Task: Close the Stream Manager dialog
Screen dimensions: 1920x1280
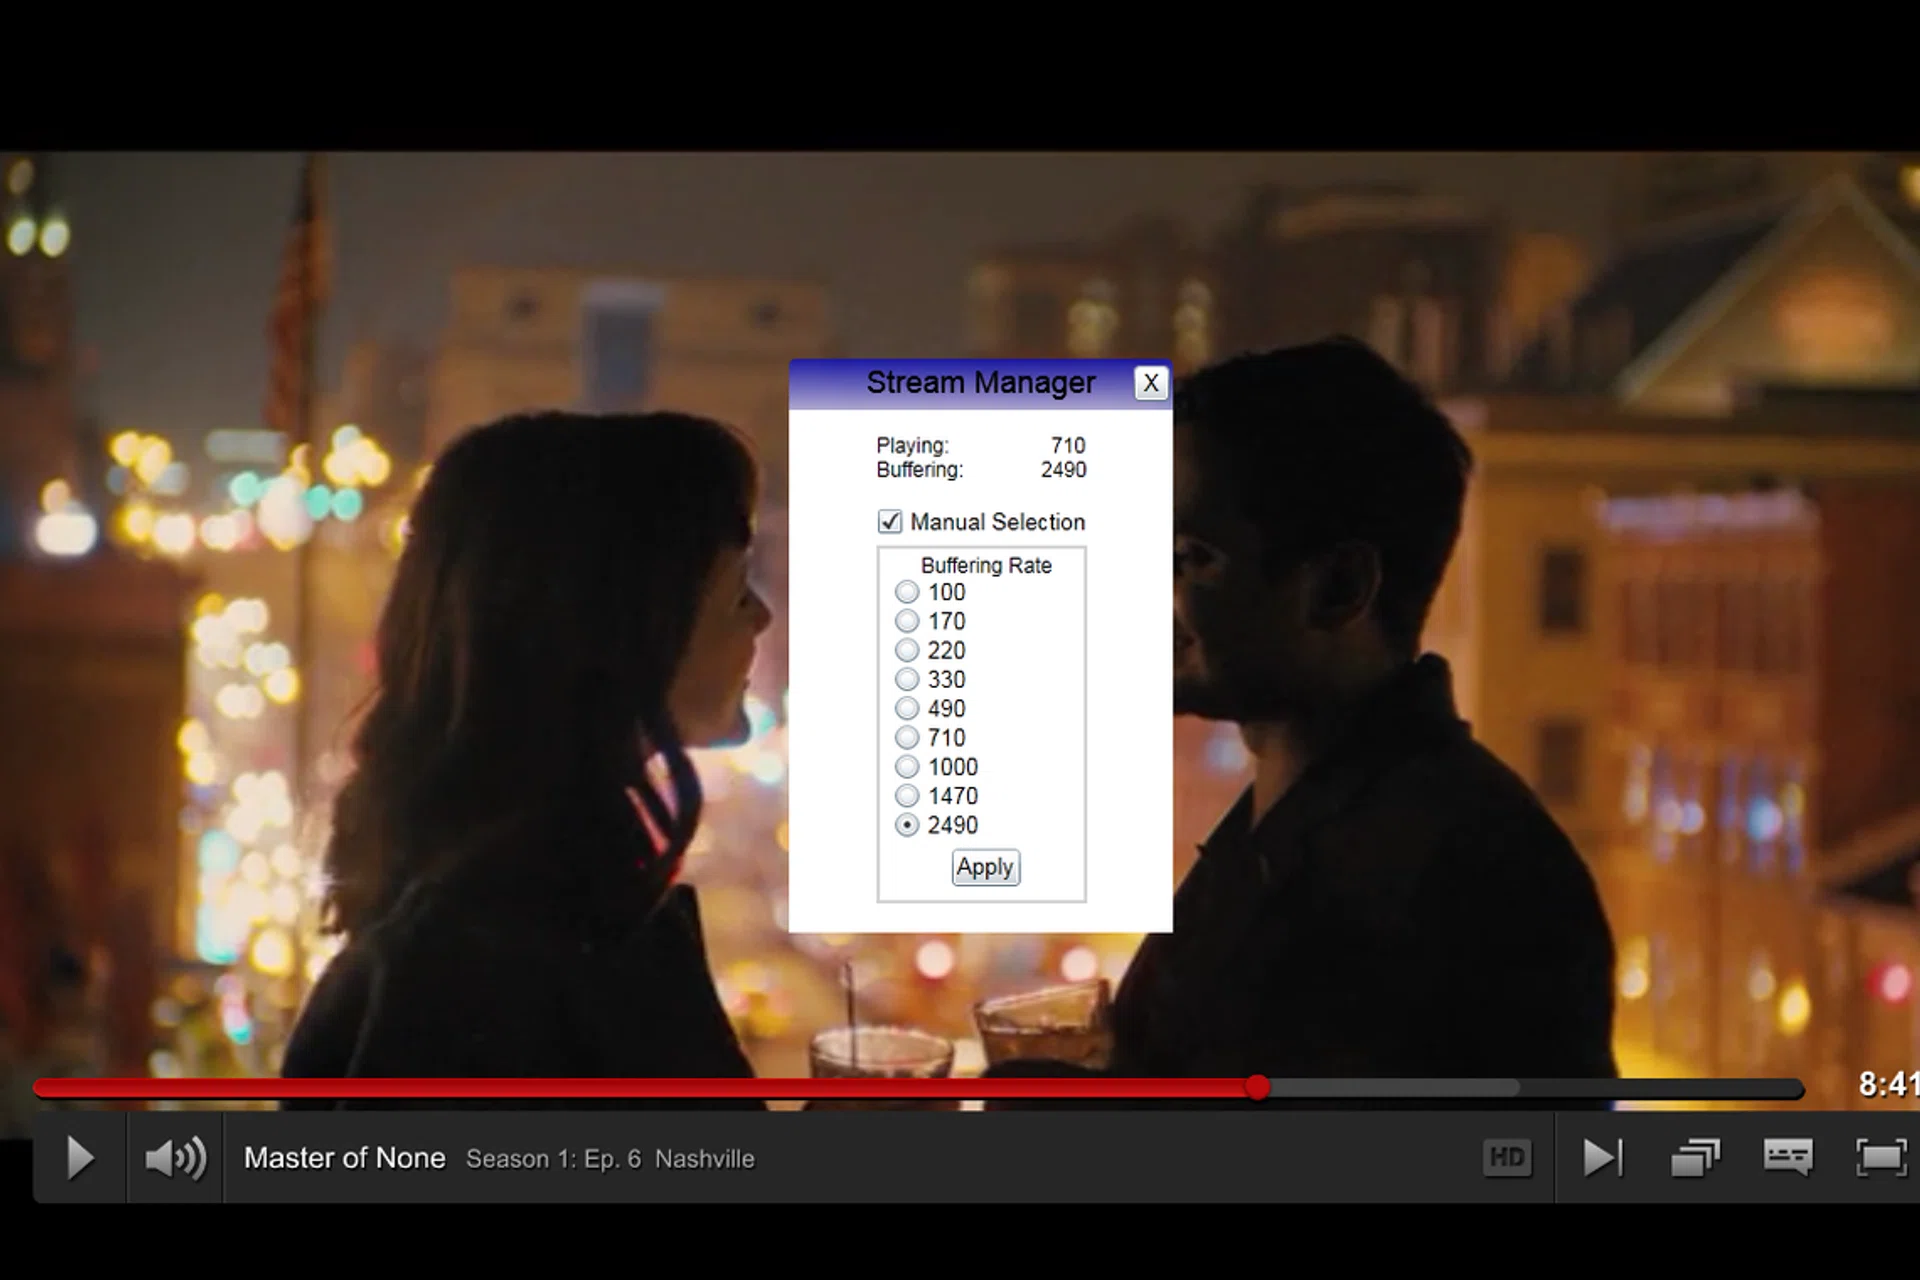Action: 1151,383
